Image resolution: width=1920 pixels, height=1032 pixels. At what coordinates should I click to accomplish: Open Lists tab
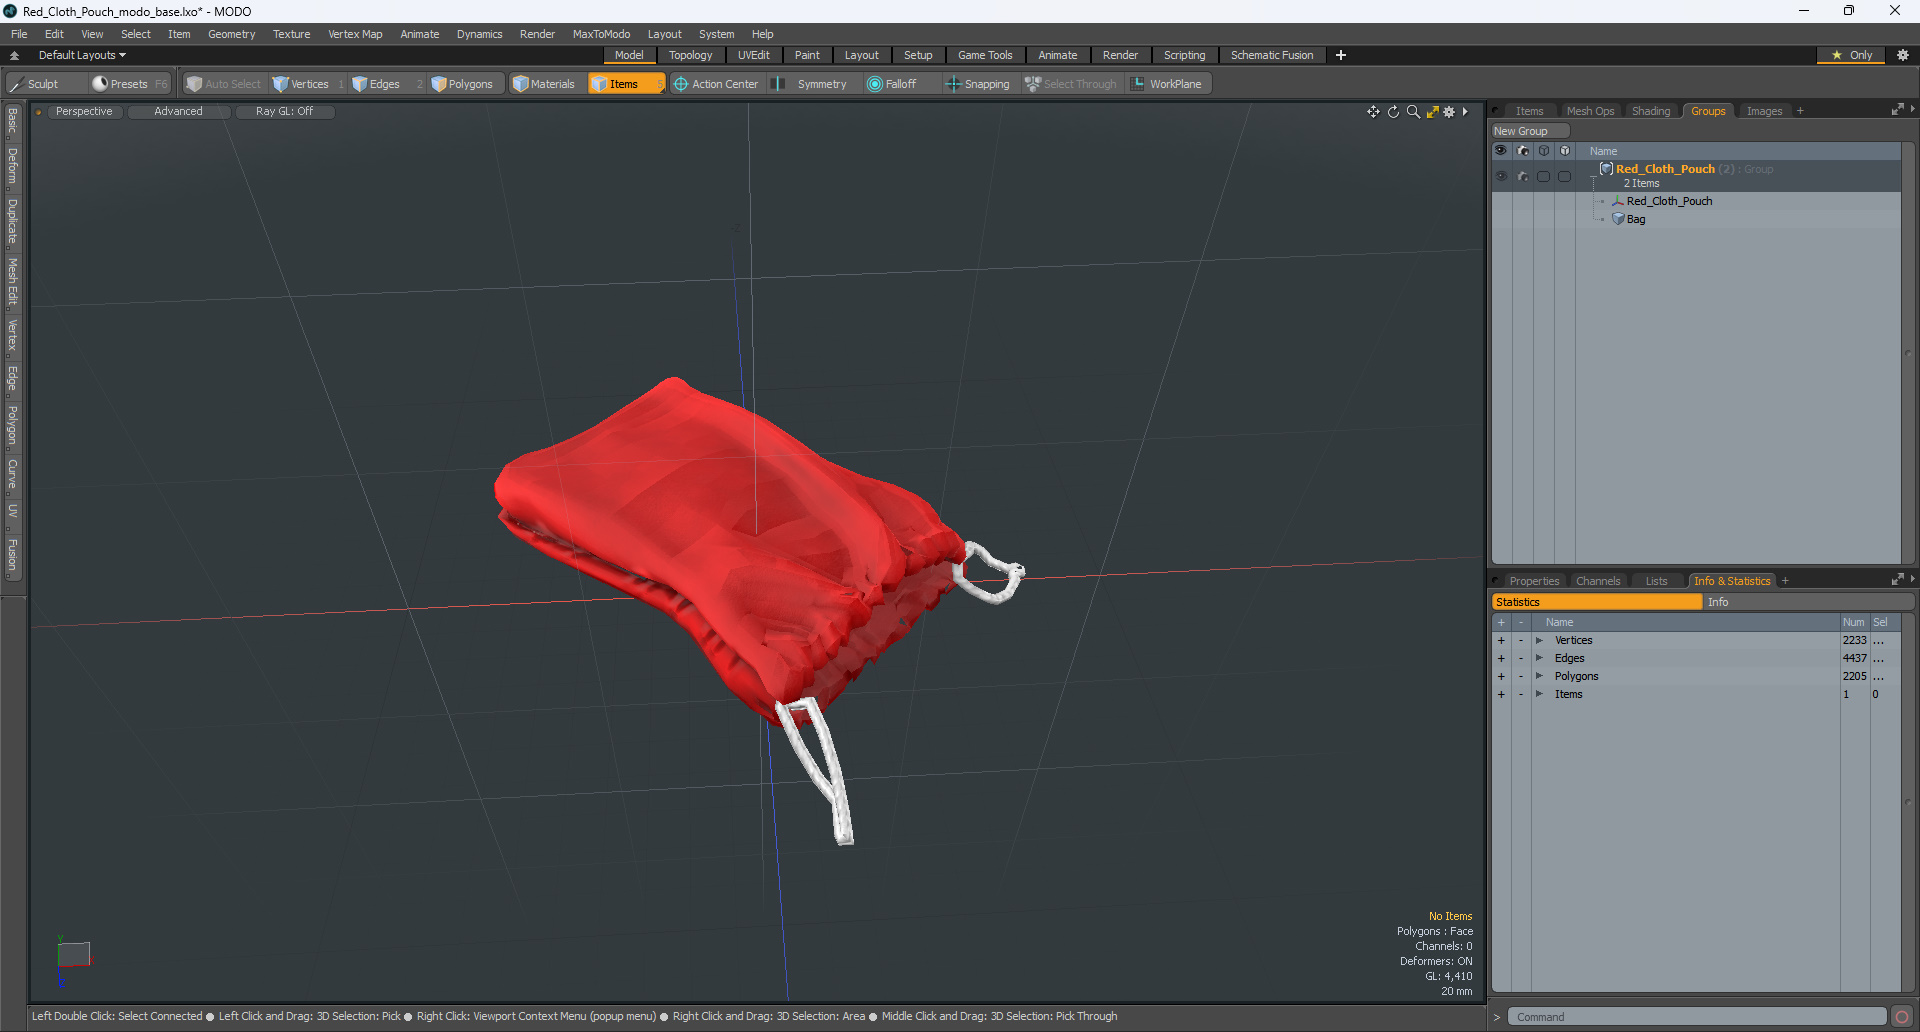pos(1656,581)
